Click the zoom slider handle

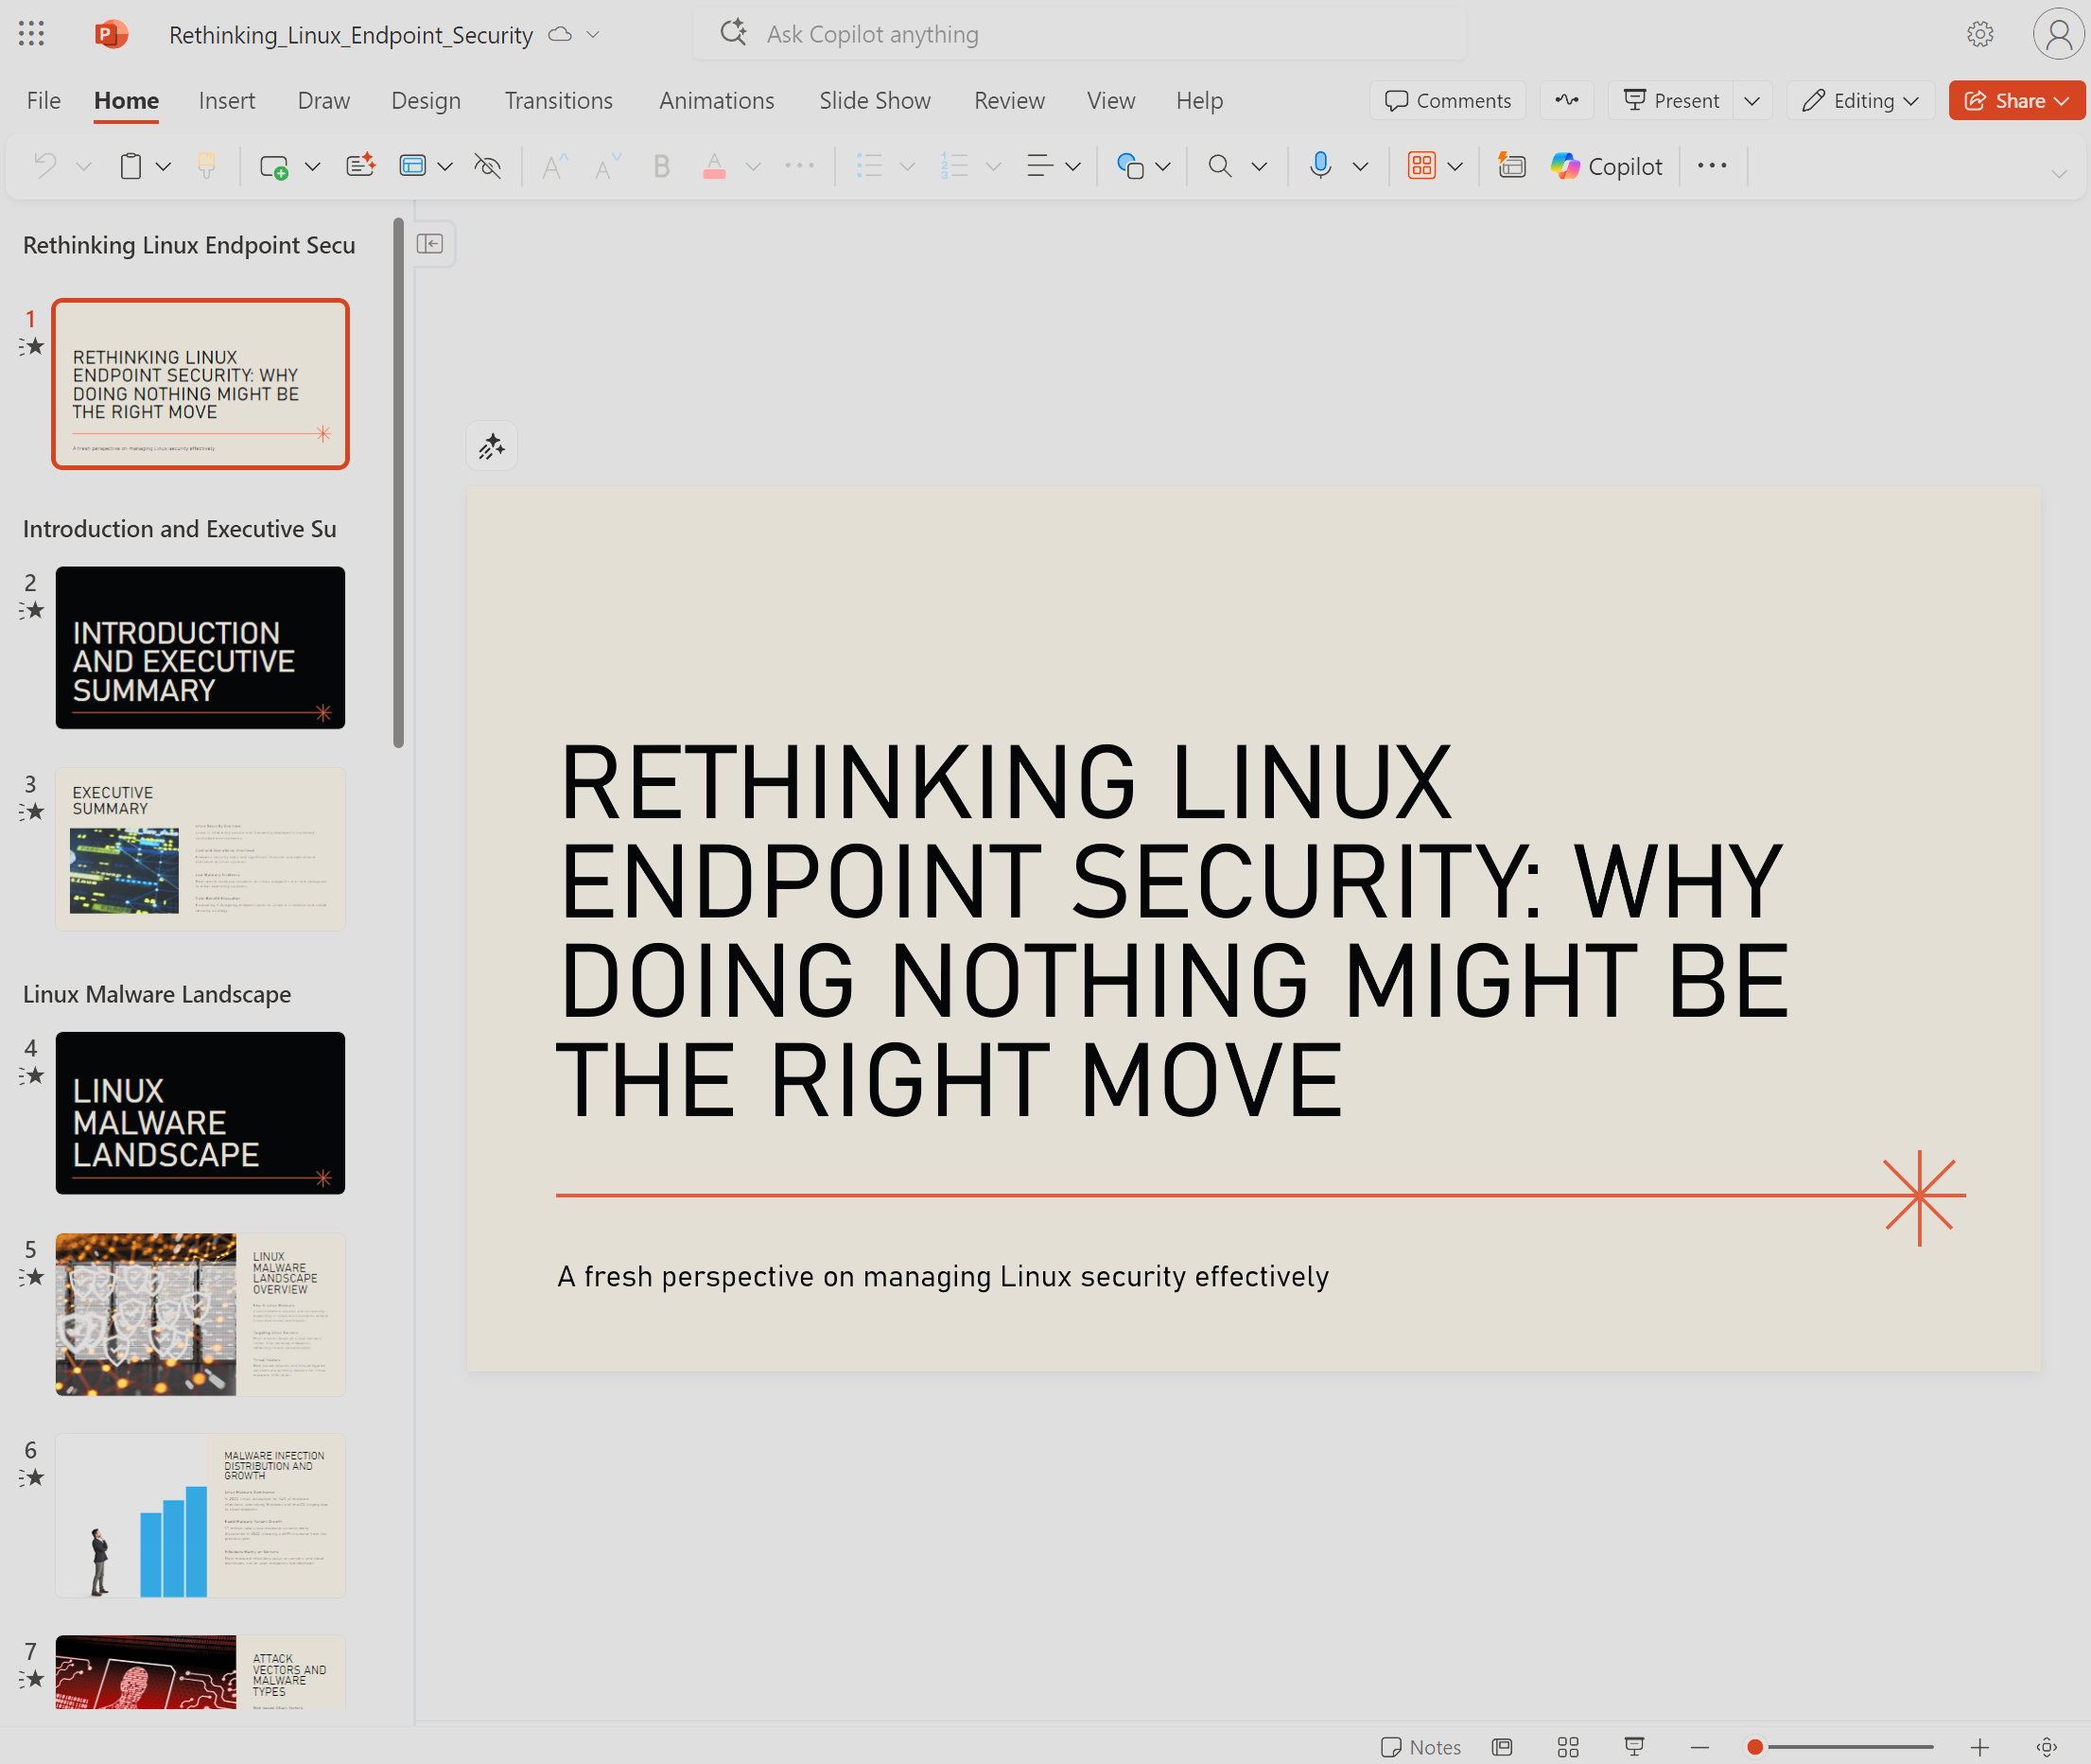pos(1754,1747)
